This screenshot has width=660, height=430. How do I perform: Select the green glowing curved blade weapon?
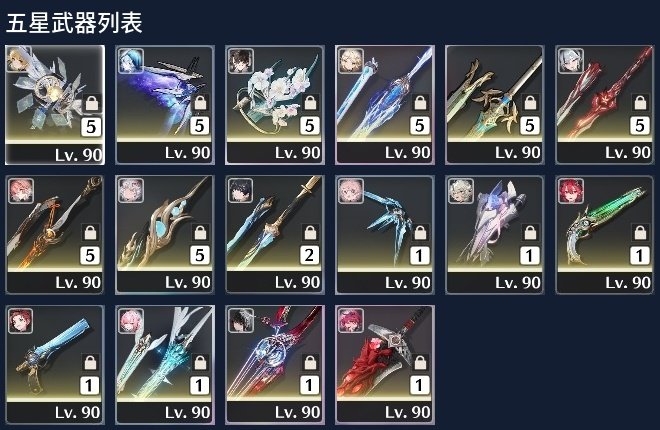click(x=605, y=235)
